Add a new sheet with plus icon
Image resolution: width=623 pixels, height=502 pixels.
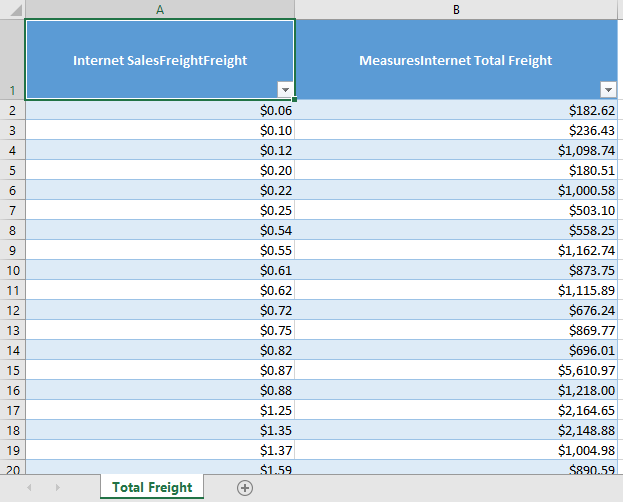pos(245,487)
